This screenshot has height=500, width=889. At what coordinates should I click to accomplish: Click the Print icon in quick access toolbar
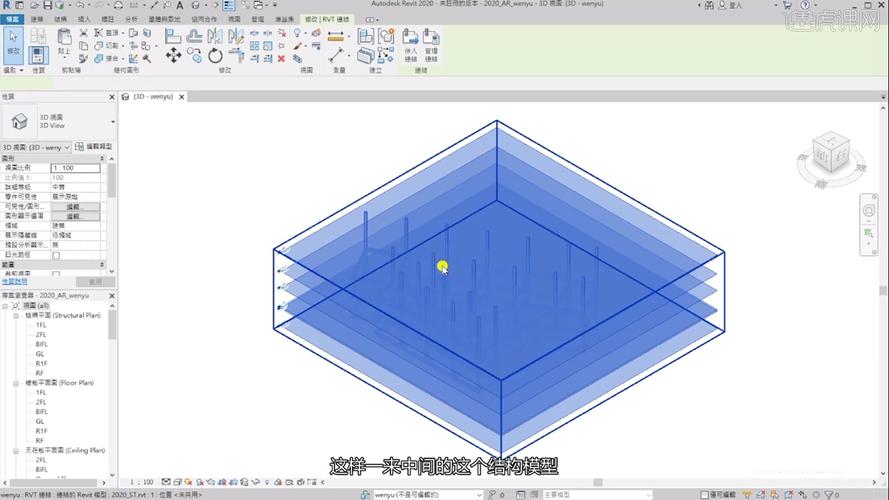(118, 5)
